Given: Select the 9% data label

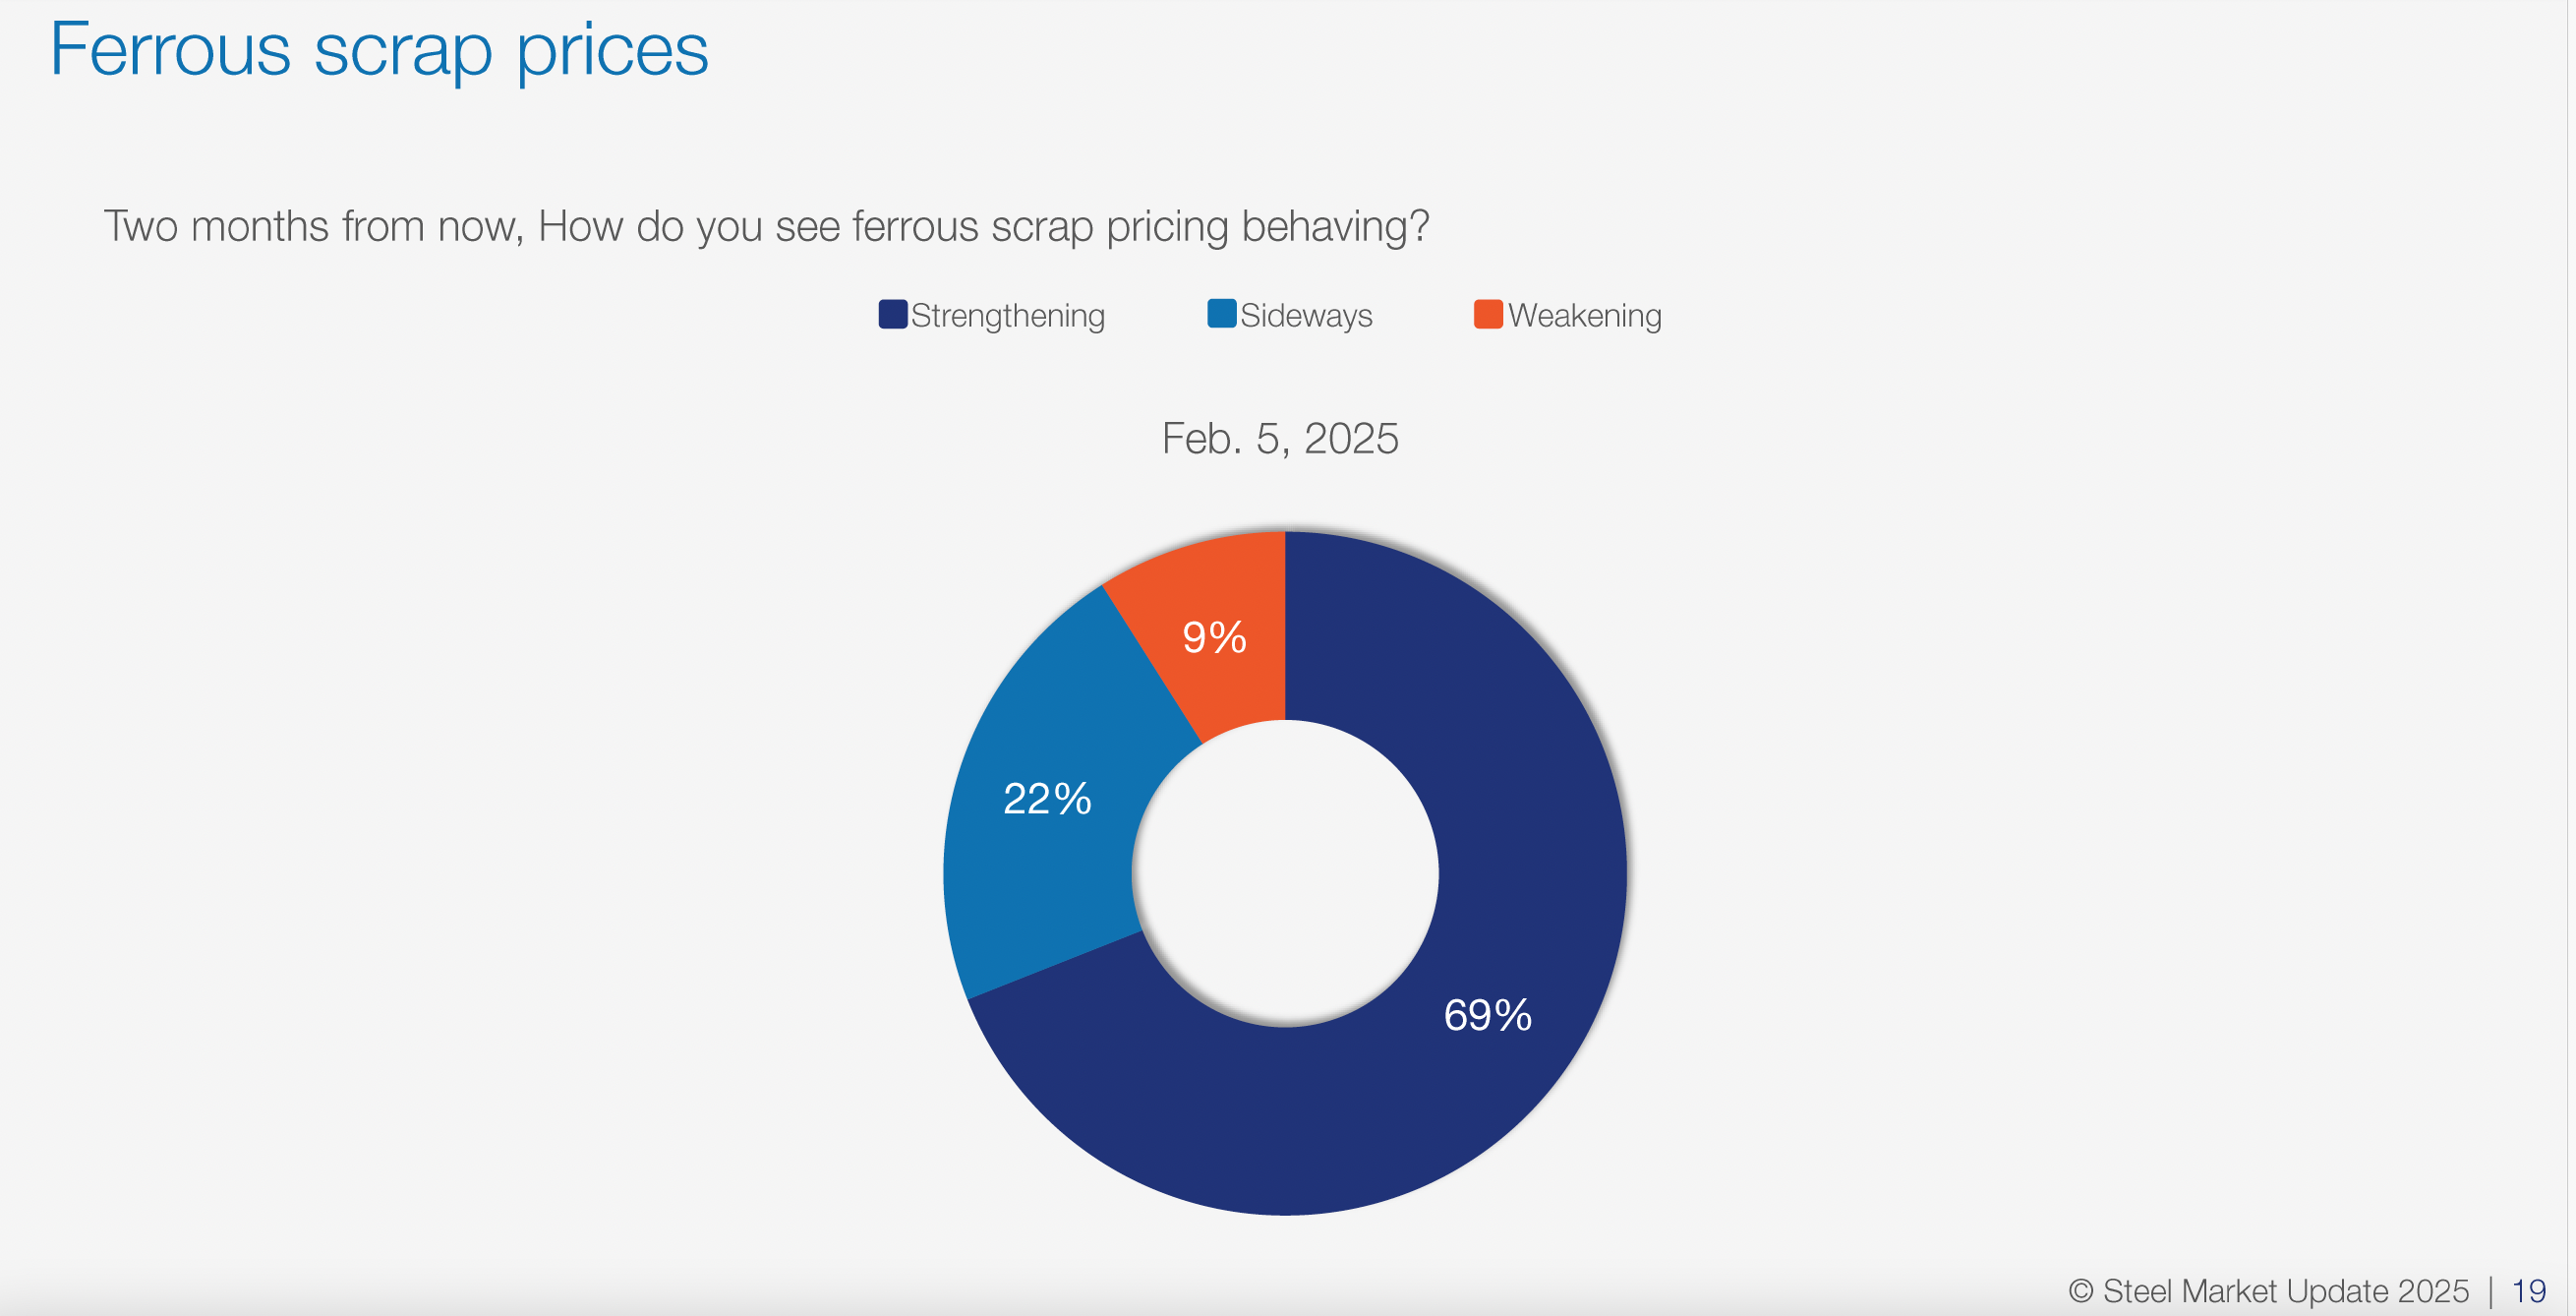Looking at the screenshot, I should click(1214, 638).
